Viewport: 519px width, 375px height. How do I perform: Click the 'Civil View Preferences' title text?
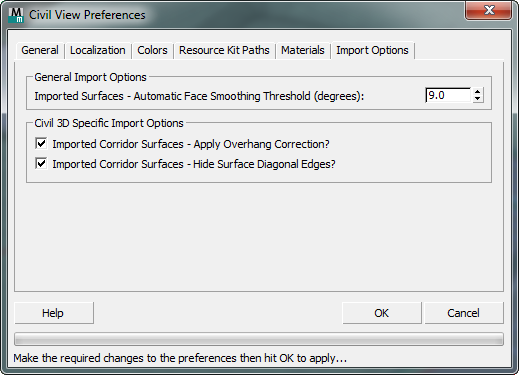coord(87,15)
